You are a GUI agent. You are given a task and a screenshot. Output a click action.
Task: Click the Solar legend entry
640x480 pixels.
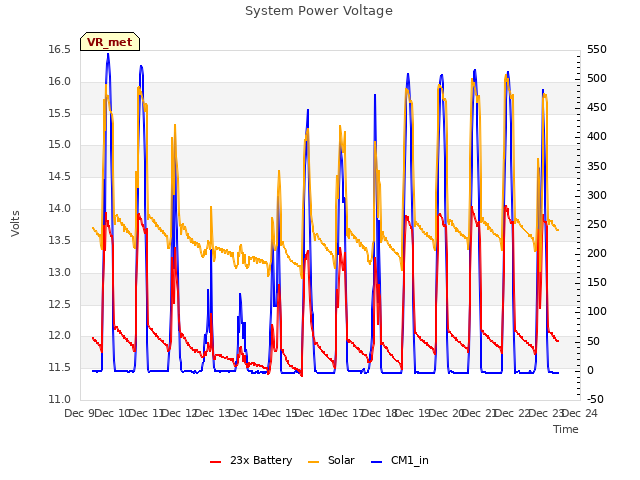331,460
